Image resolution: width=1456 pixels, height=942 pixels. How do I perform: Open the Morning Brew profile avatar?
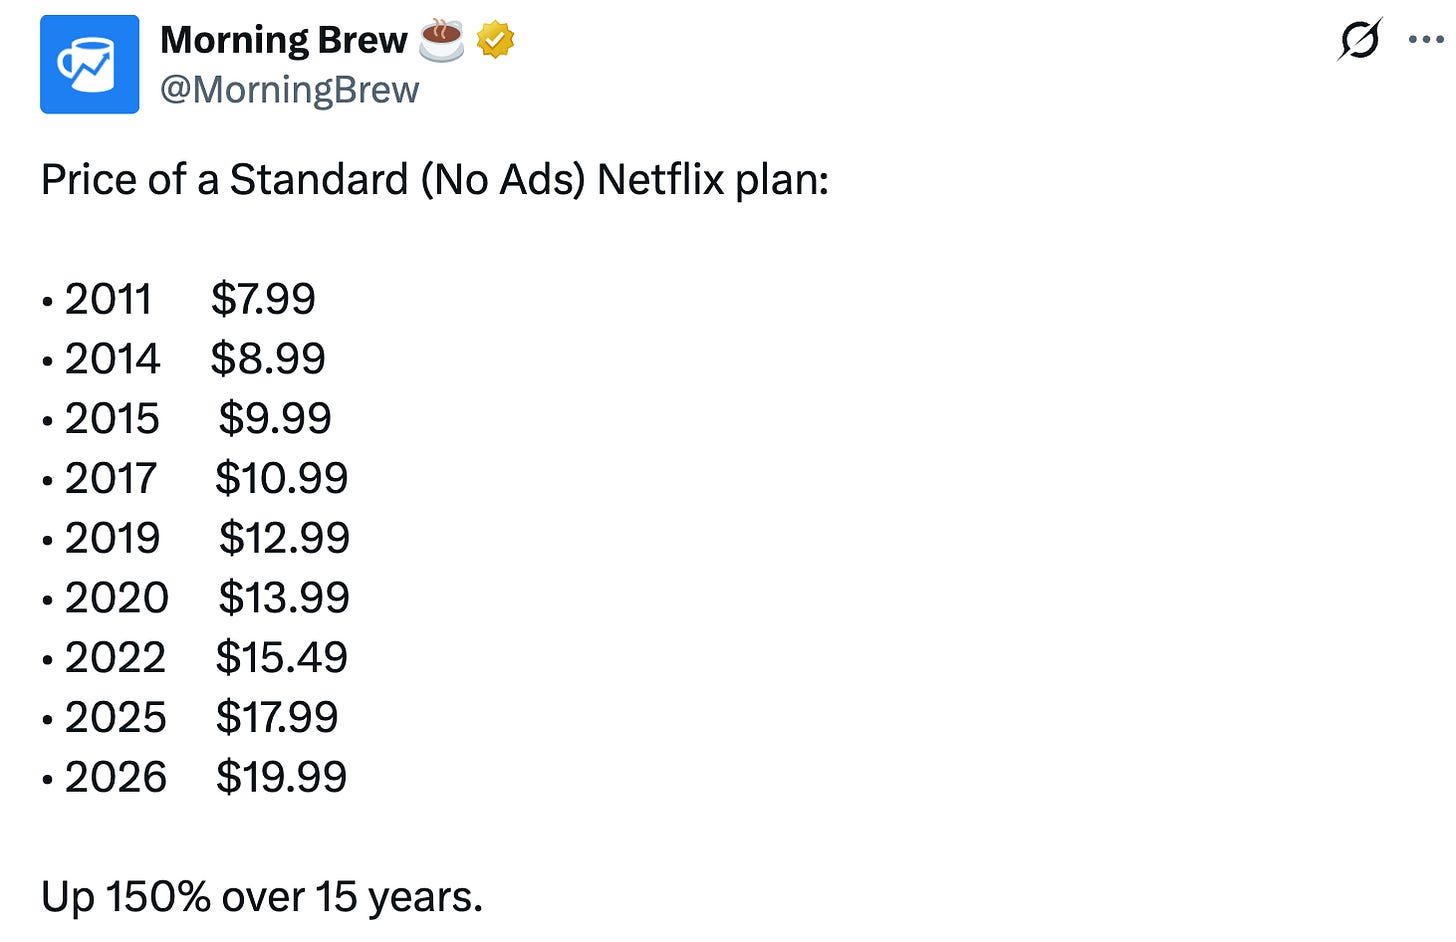(90, 64)
